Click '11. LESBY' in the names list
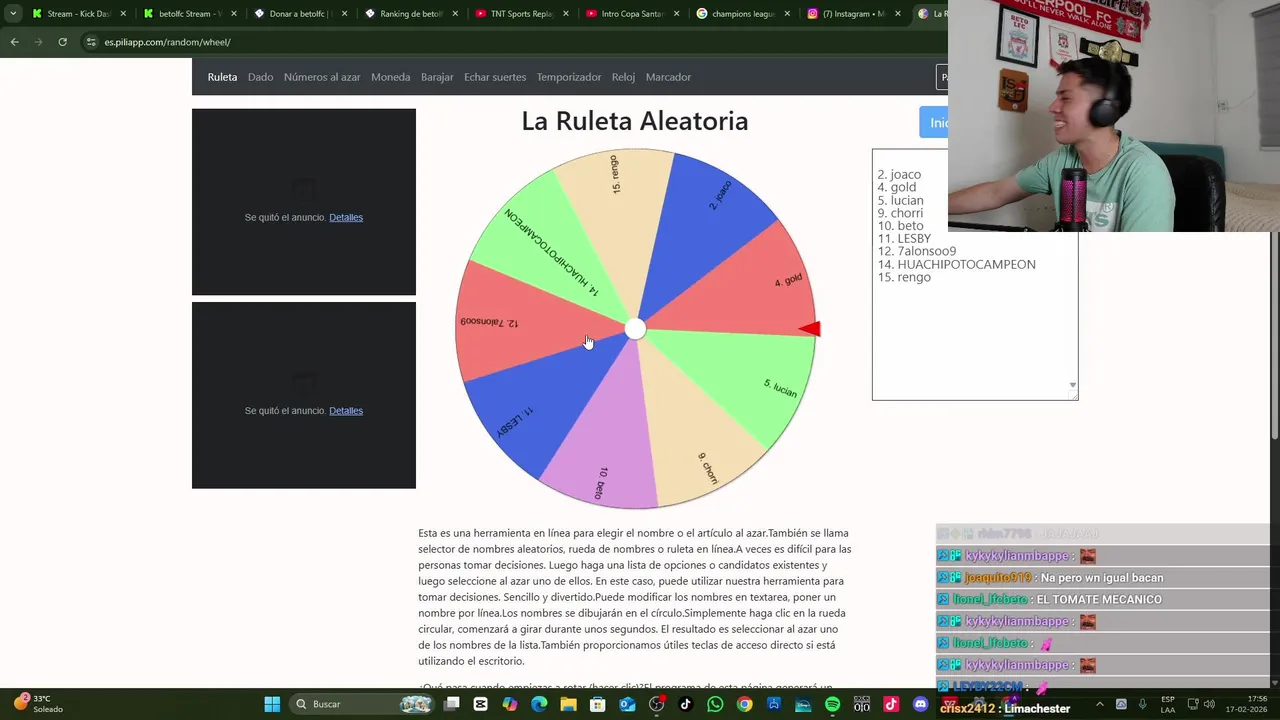This screenshot has width=1280, height=720. [904, 238]
